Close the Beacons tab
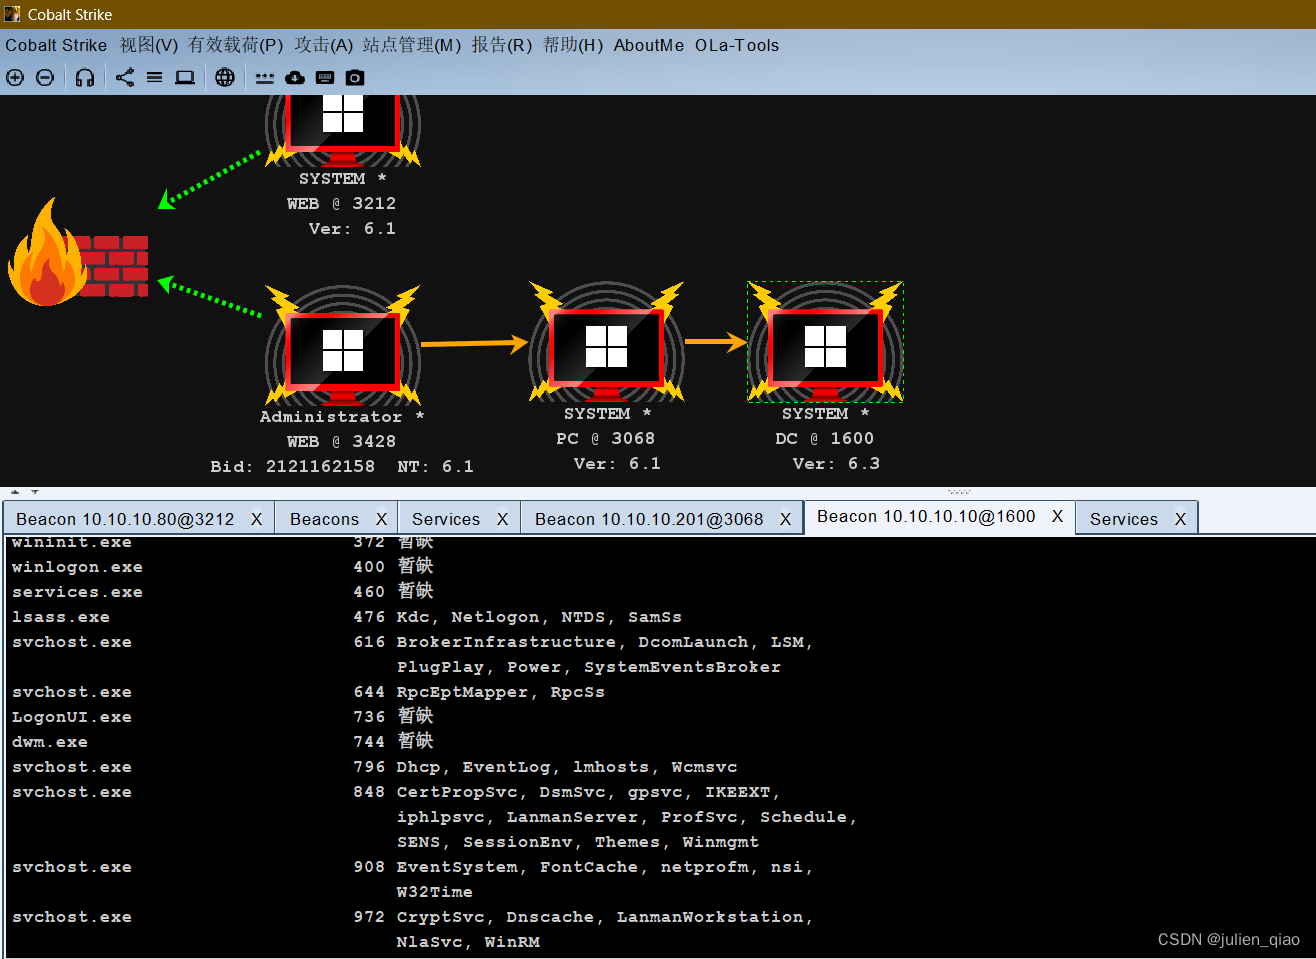This screenshot has height=959, width=1316. (x=381, y=519)
